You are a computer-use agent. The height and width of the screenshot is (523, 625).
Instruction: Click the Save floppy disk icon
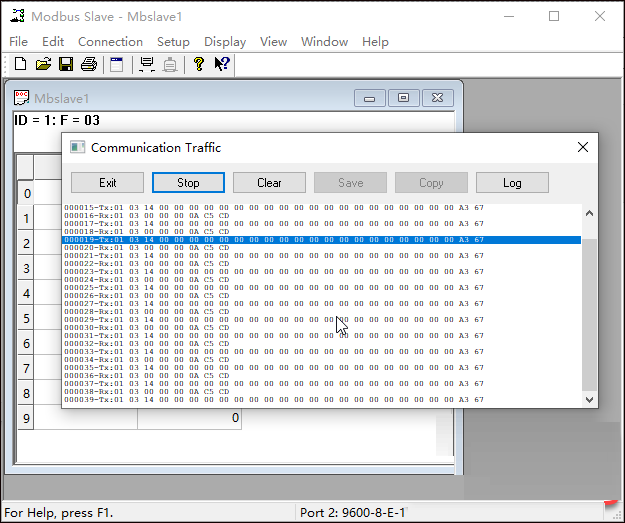coord(66,64)
